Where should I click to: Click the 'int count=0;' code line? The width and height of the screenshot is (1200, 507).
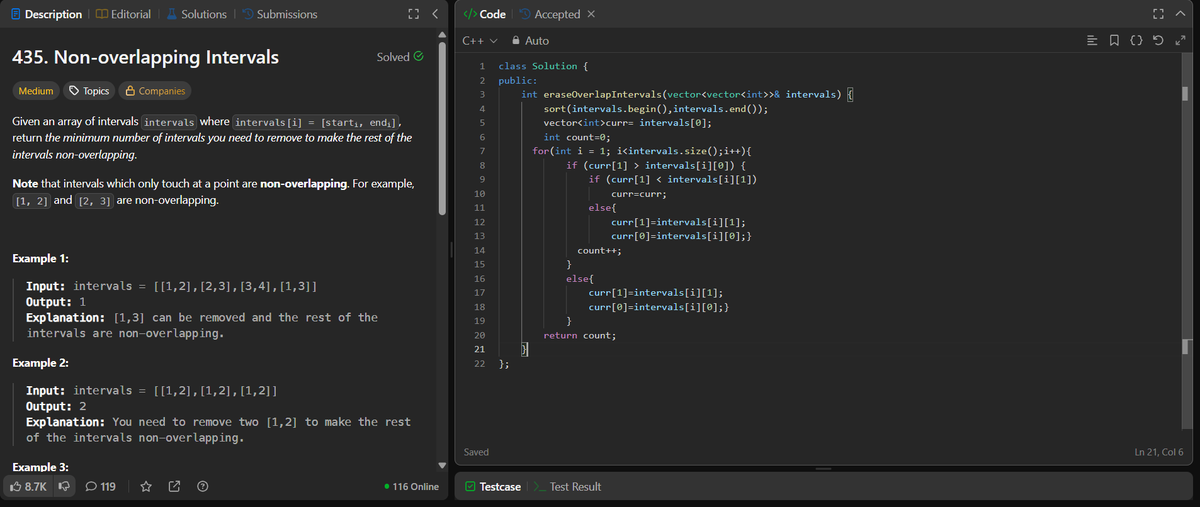[576, 136]
